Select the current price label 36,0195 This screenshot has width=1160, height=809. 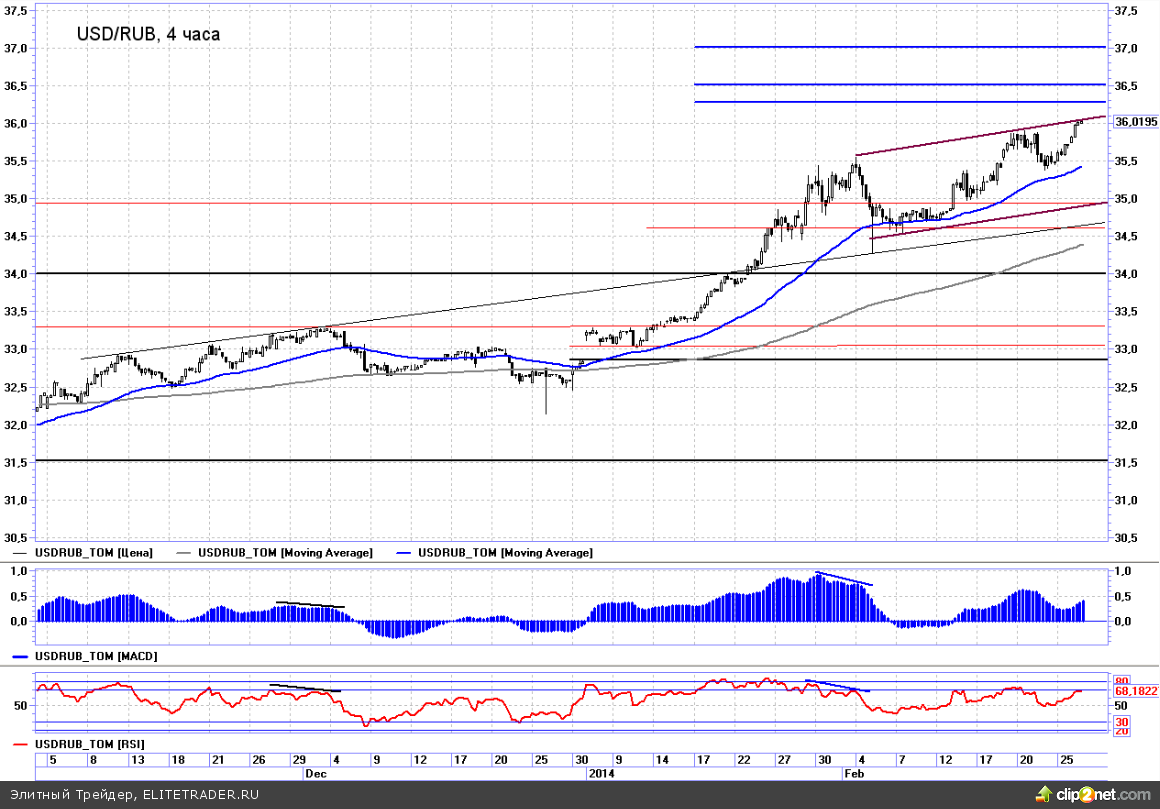pos(1136,122)
